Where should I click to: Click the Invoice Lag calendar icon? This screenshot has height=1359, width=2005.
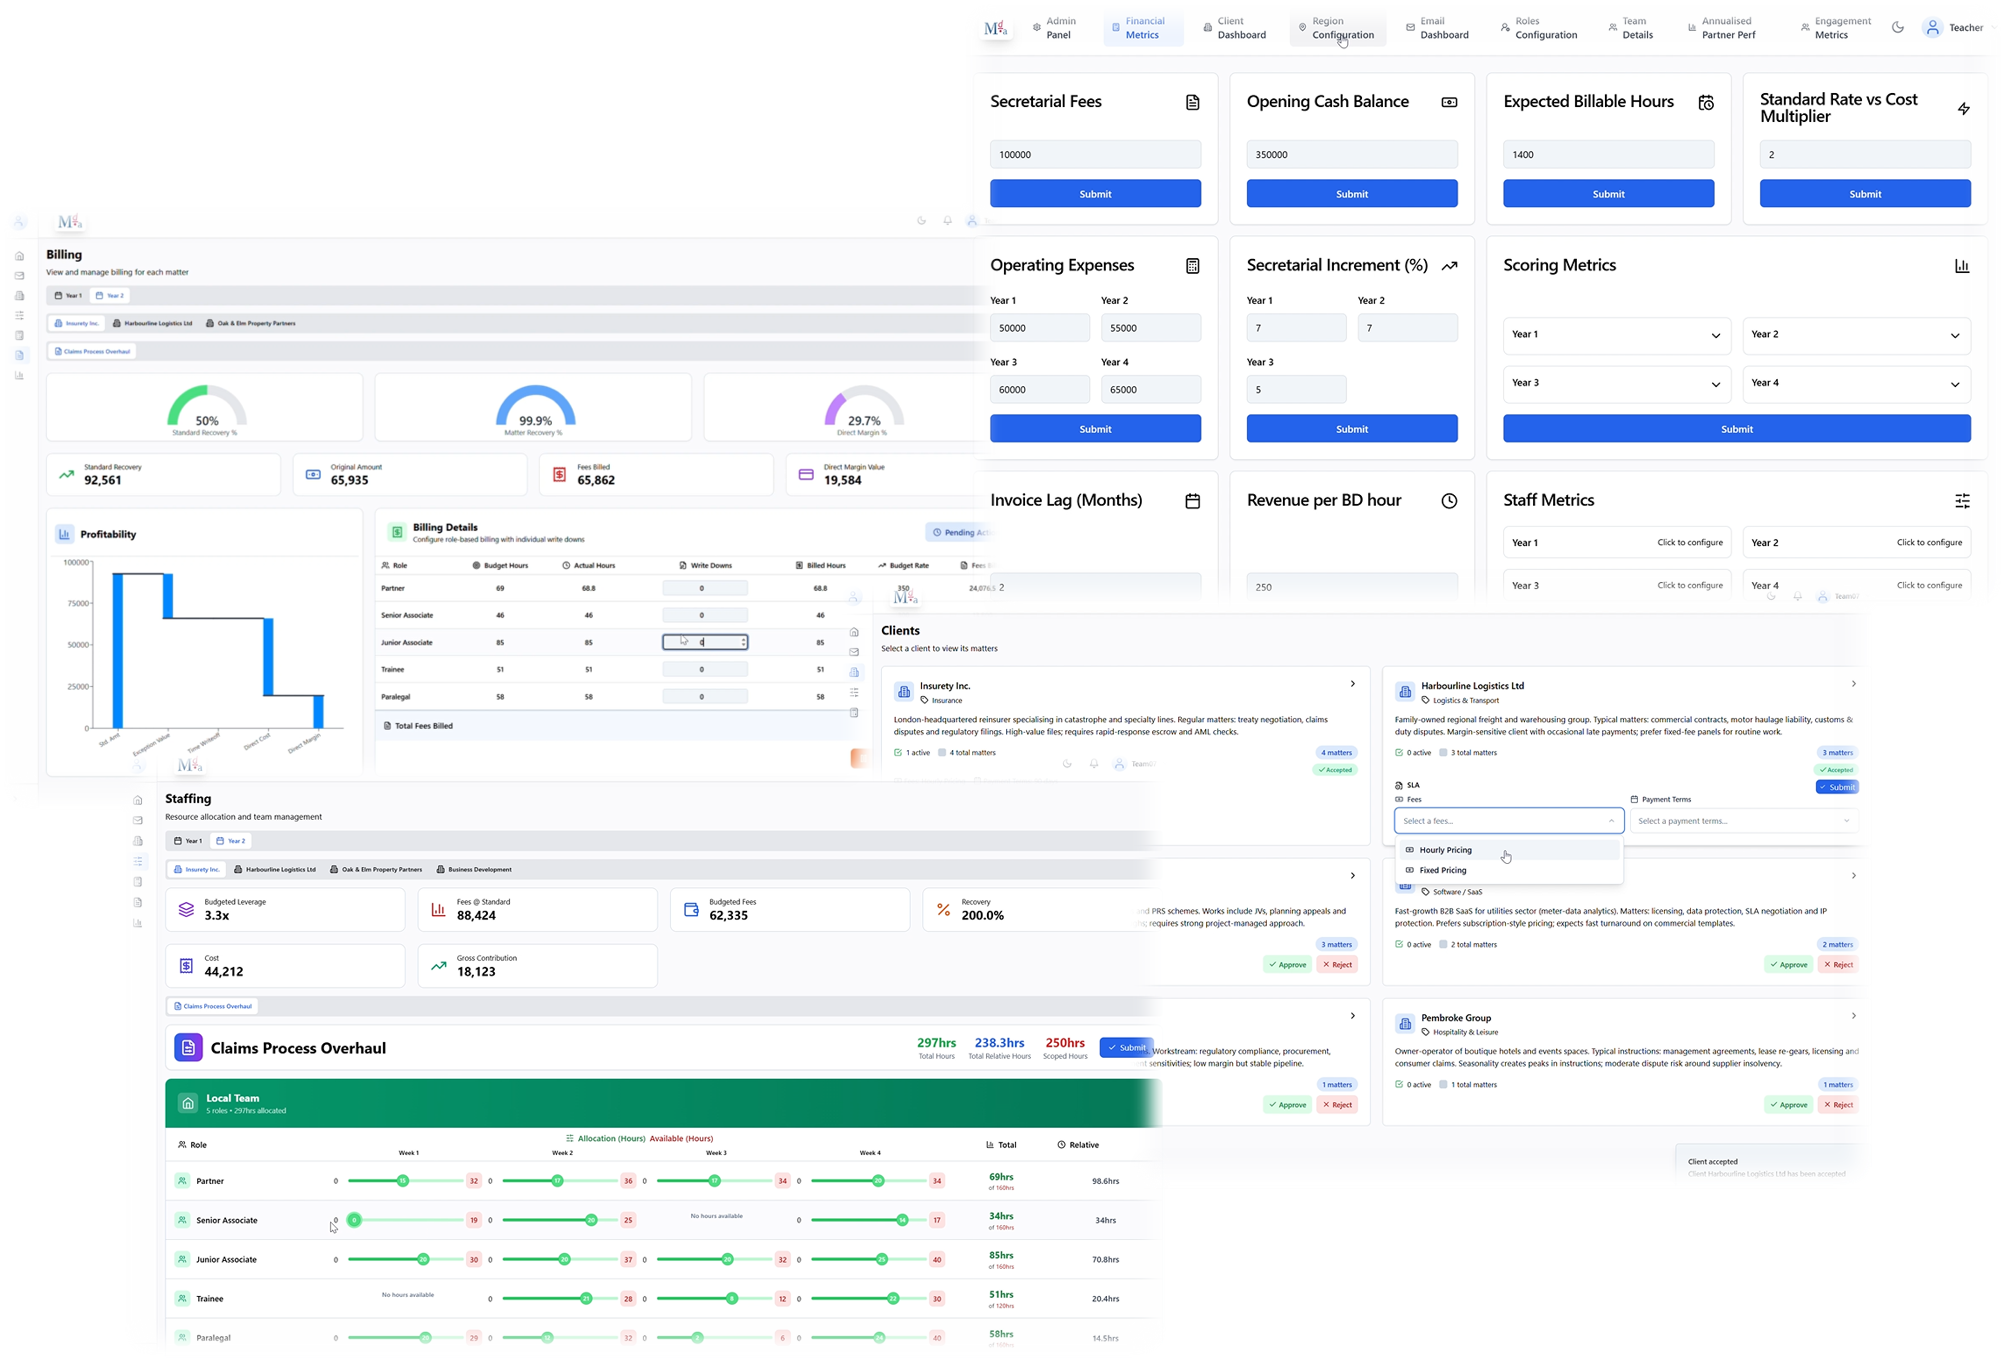1192,501
